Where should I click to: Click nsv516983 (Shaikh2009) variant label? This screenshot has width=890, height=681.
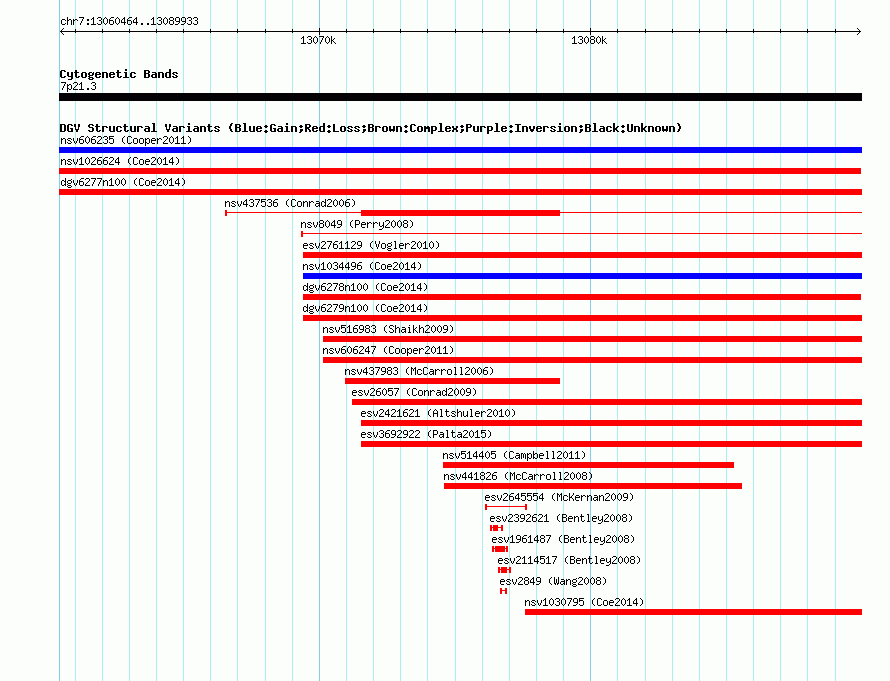coord(388,329)
